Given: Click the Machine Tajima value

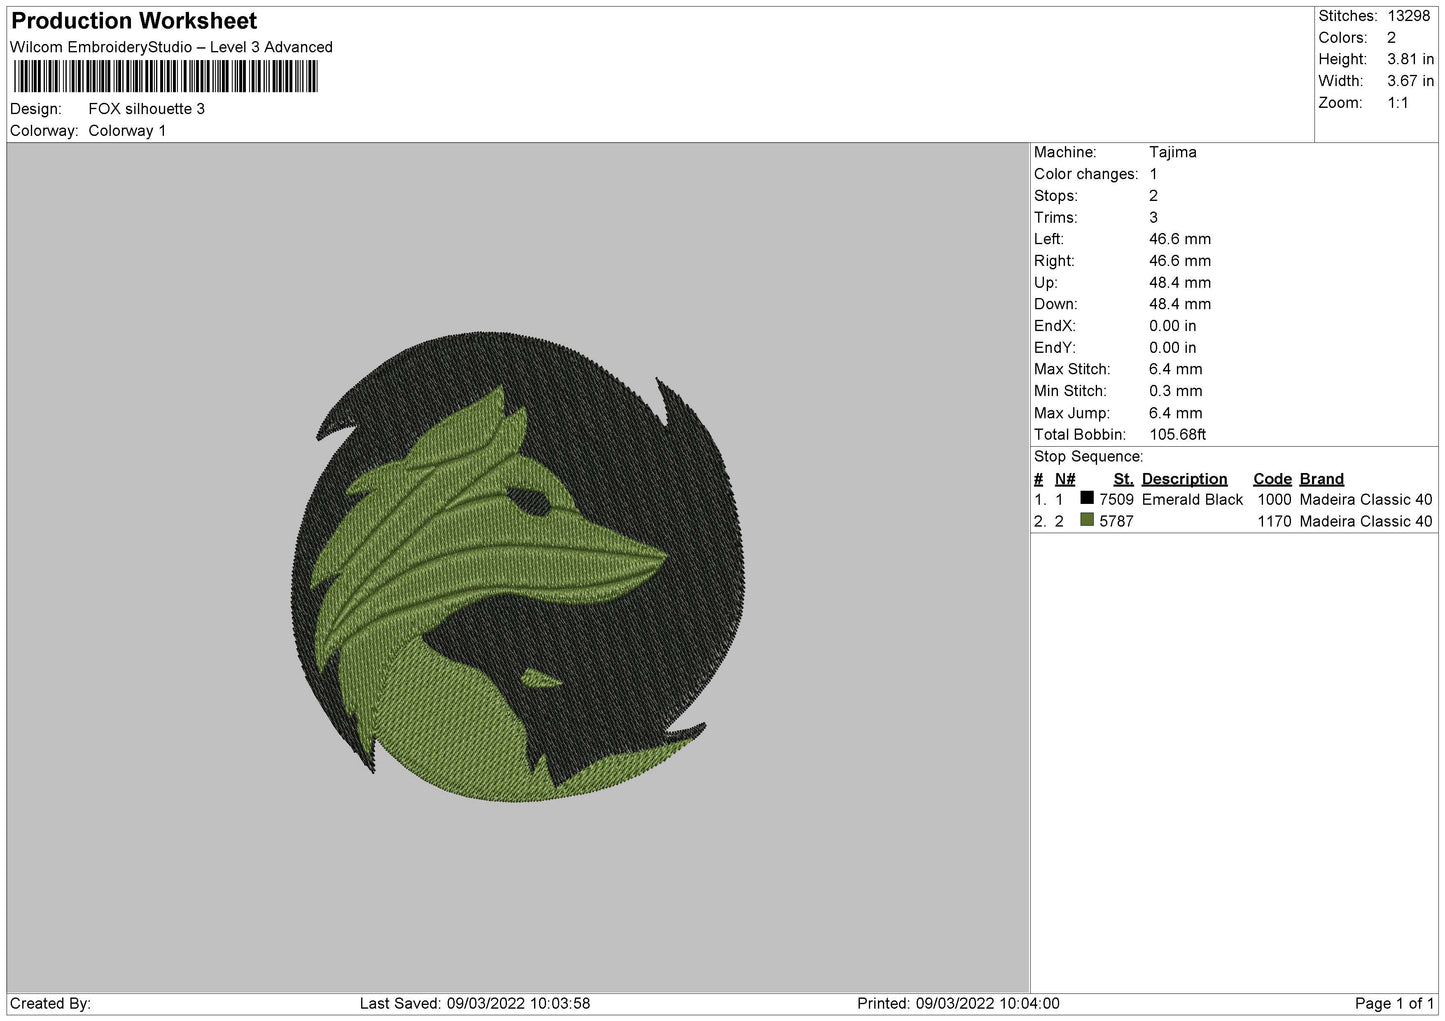Looking at the screenshot, I should click(x=1172, y=152).
